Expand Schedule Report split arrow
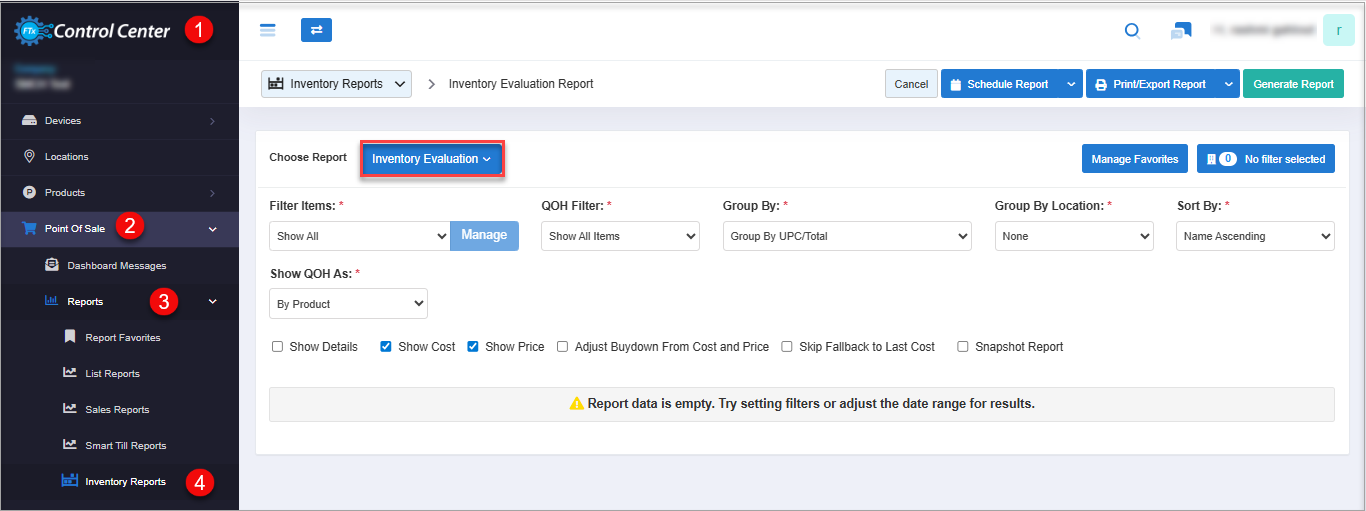This screenshot has height=511, width=1366. click(1071, 84)
